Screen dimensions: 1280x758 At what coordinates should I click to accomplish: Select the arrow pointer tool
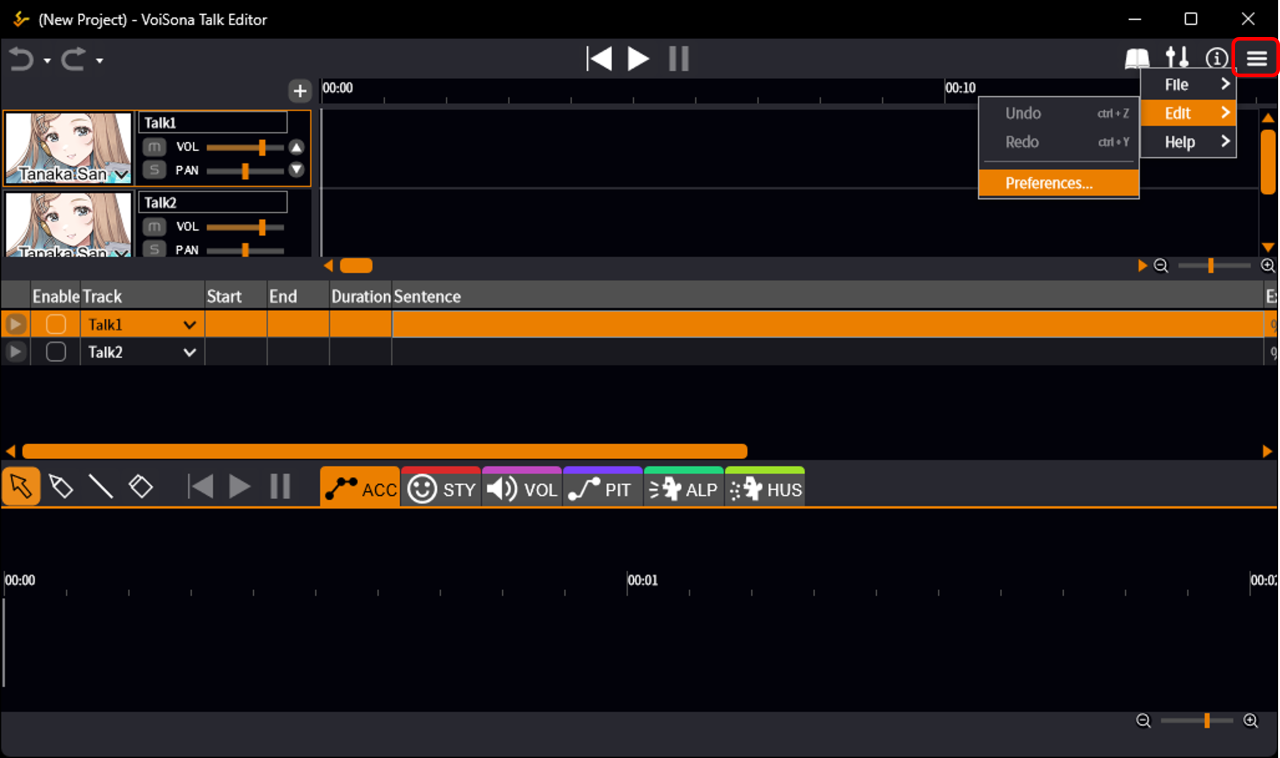21,487
